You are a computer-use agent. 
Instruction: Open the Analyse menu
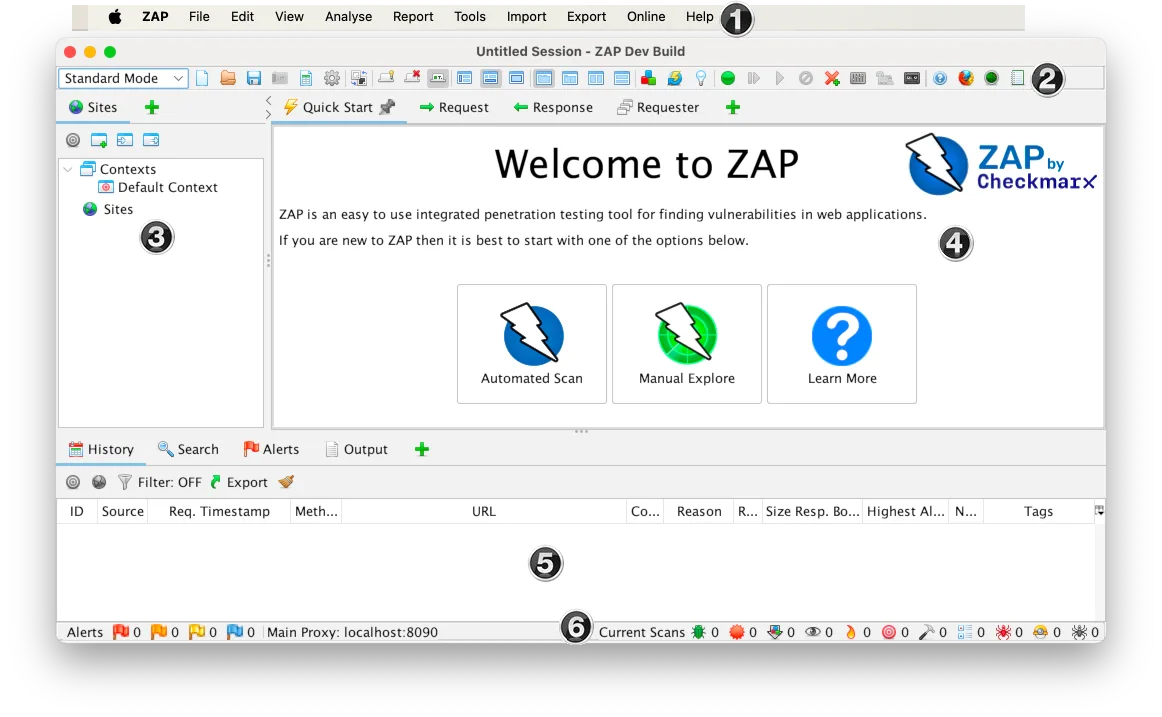tap(348, 16)
